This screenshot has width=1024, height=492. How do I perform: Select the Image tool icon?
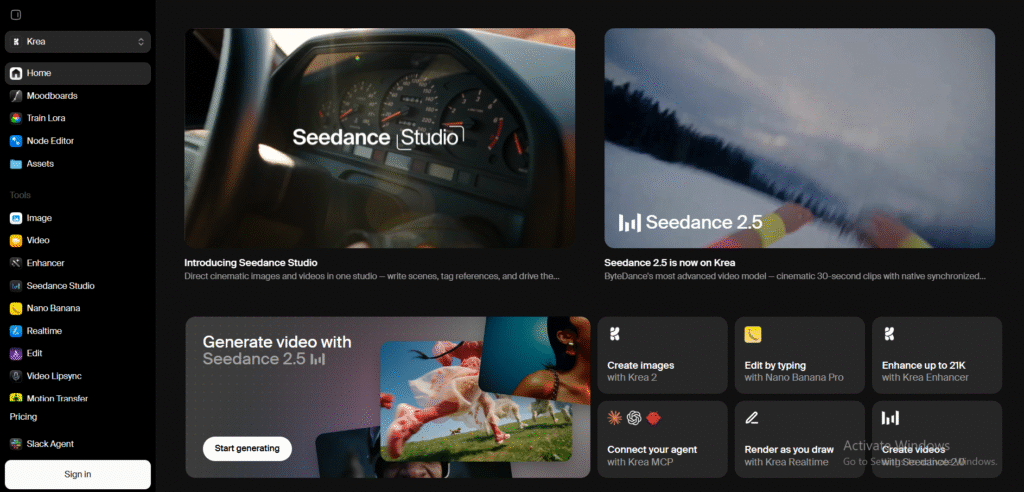(x=16, y=218)
